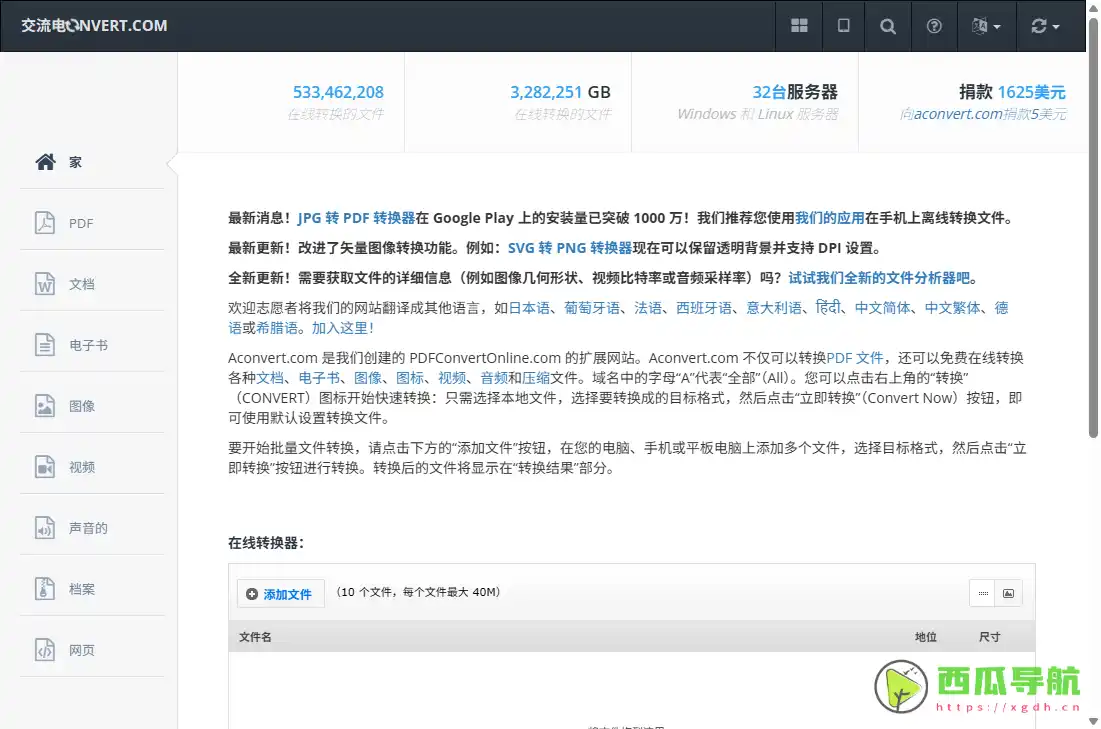Open the JPG 转 PDF 转换器 link
The image size is (1101, 729).
point(356,218)
